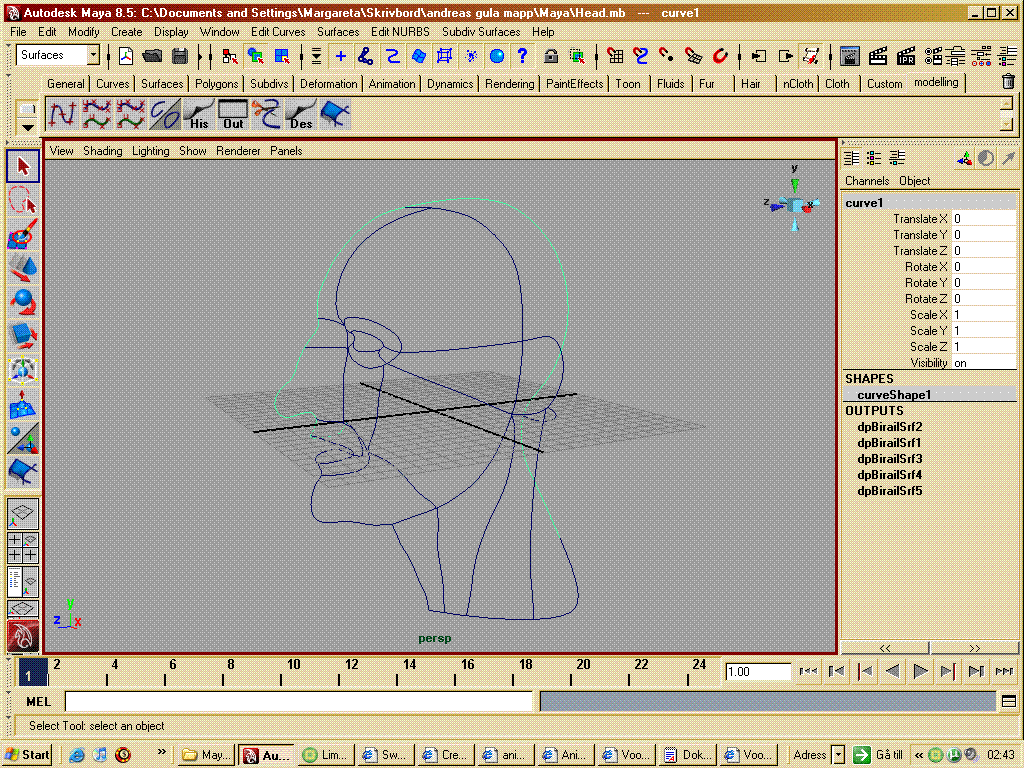Pick the Move tool cone icon
Screen dimensions: 1024x768
click(x=22, y=267)
